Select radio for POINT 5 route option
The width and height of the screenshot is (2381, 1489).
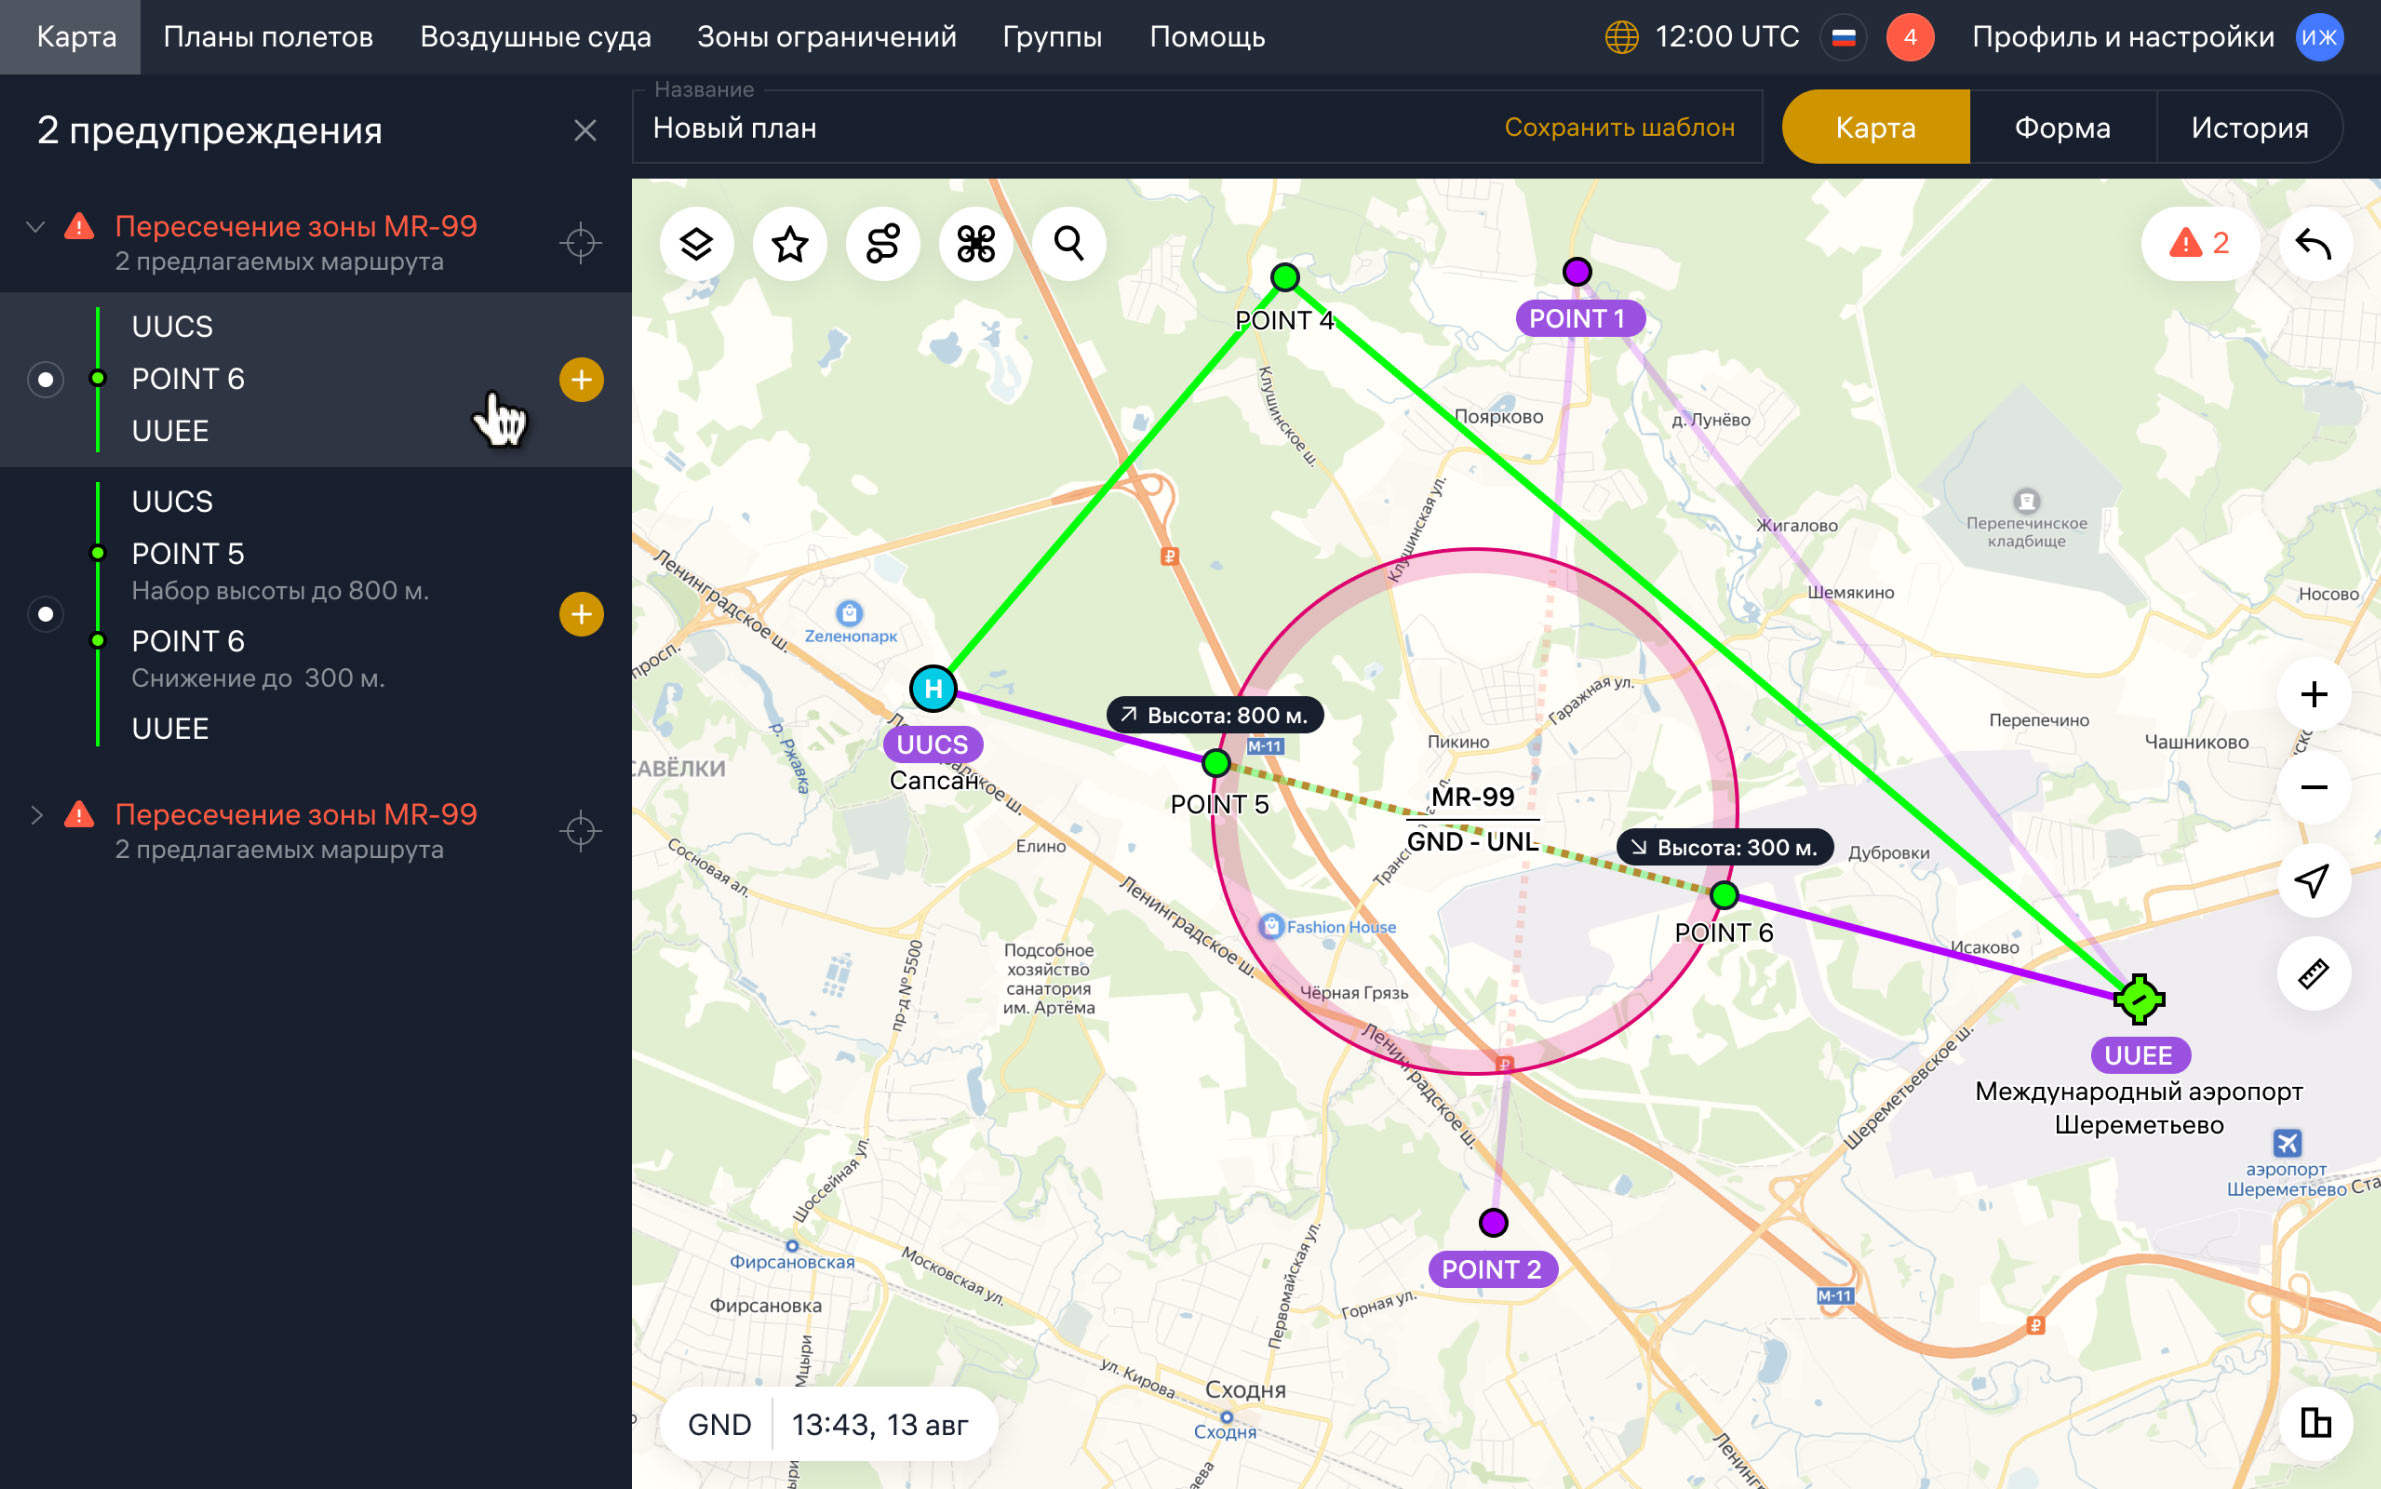(45, 614)
